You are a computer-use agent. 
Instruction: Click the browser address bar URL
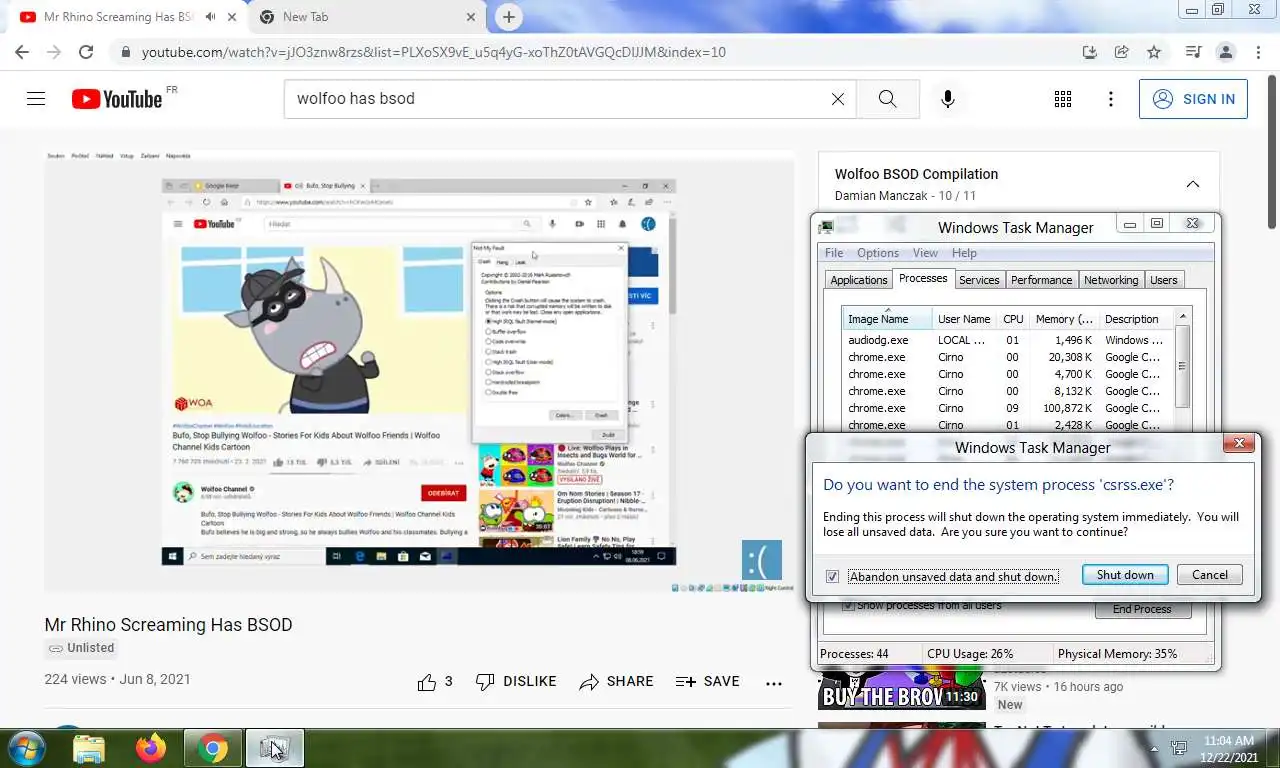(x=434, y=52)
